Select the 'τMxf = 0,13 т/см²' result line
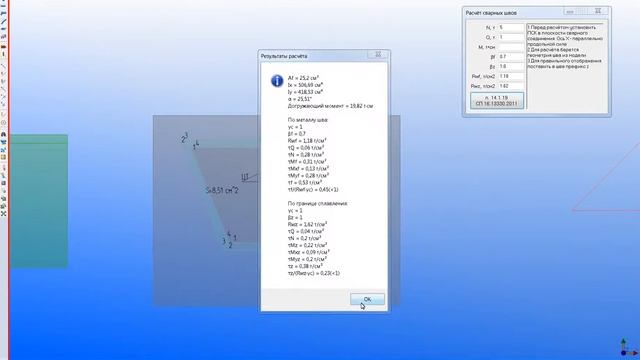This screenshot has width=640, height=360. (308, 169)
